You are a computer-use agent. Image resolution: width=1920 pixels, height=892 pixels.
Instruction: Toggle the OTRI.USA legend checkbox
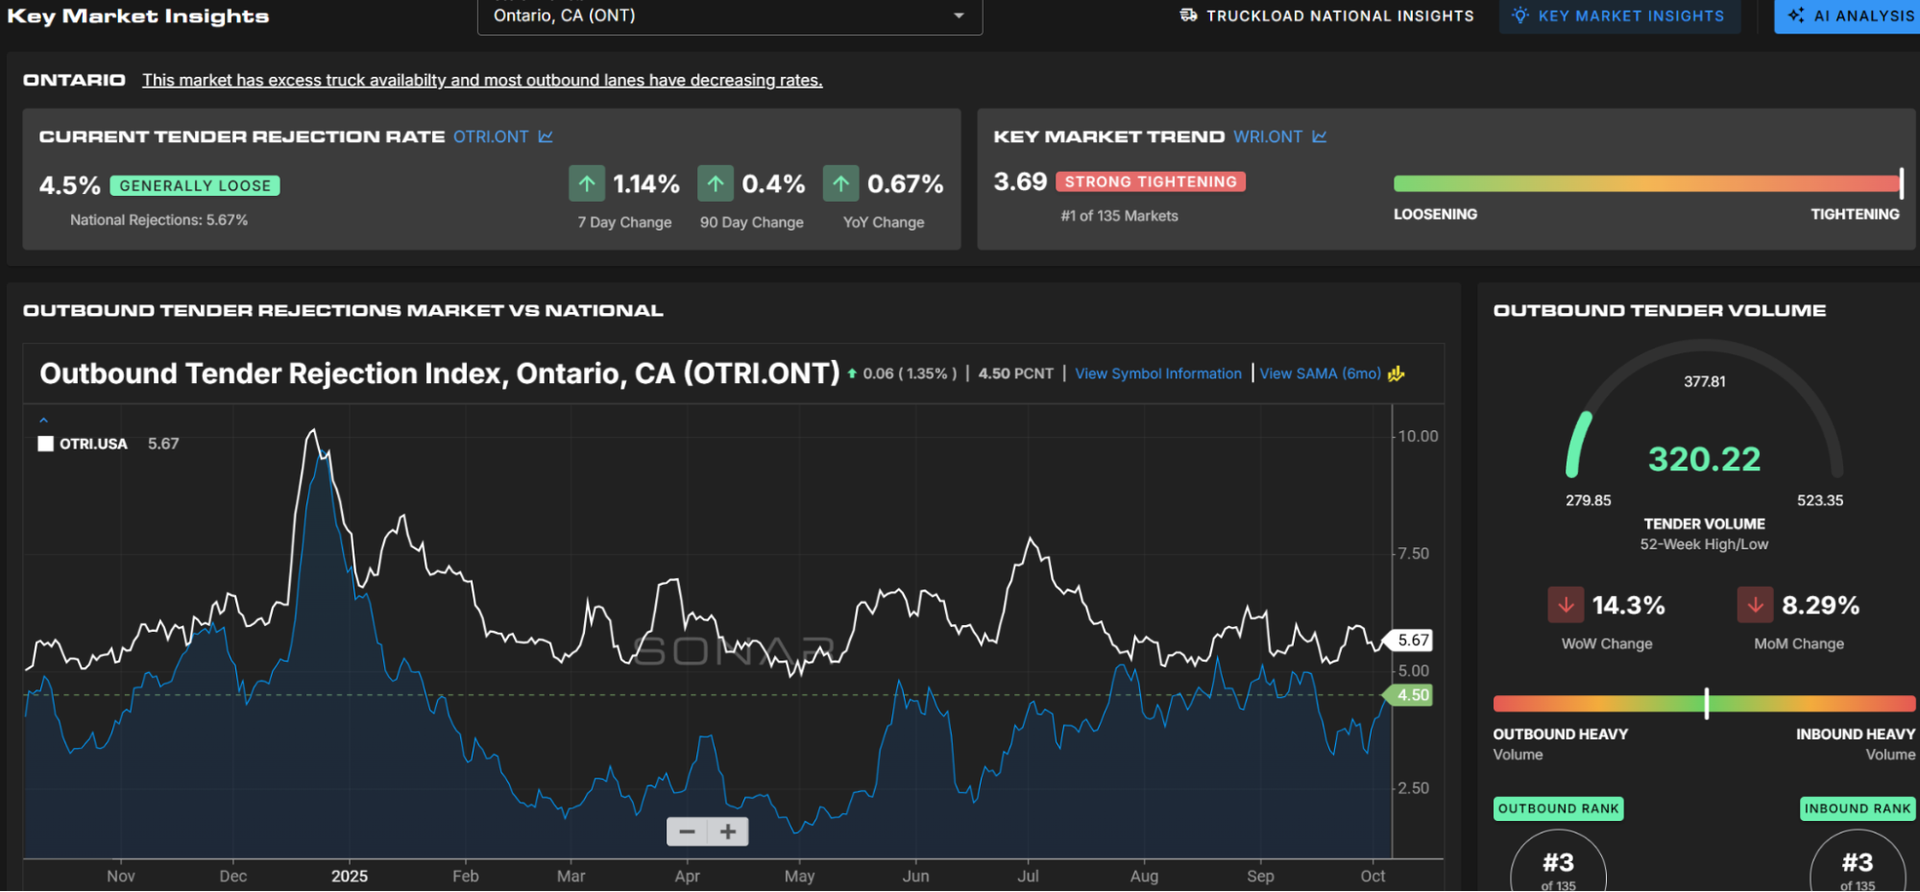[46, 444]
